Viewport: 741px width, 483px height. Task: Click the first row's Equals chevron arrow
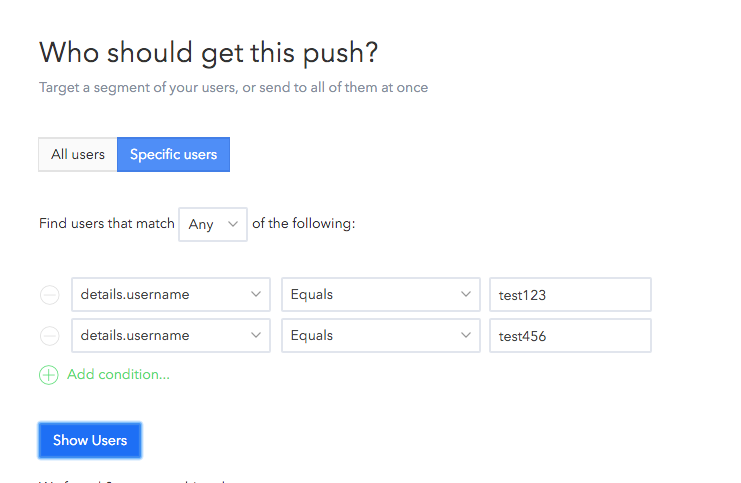[466, 295]
